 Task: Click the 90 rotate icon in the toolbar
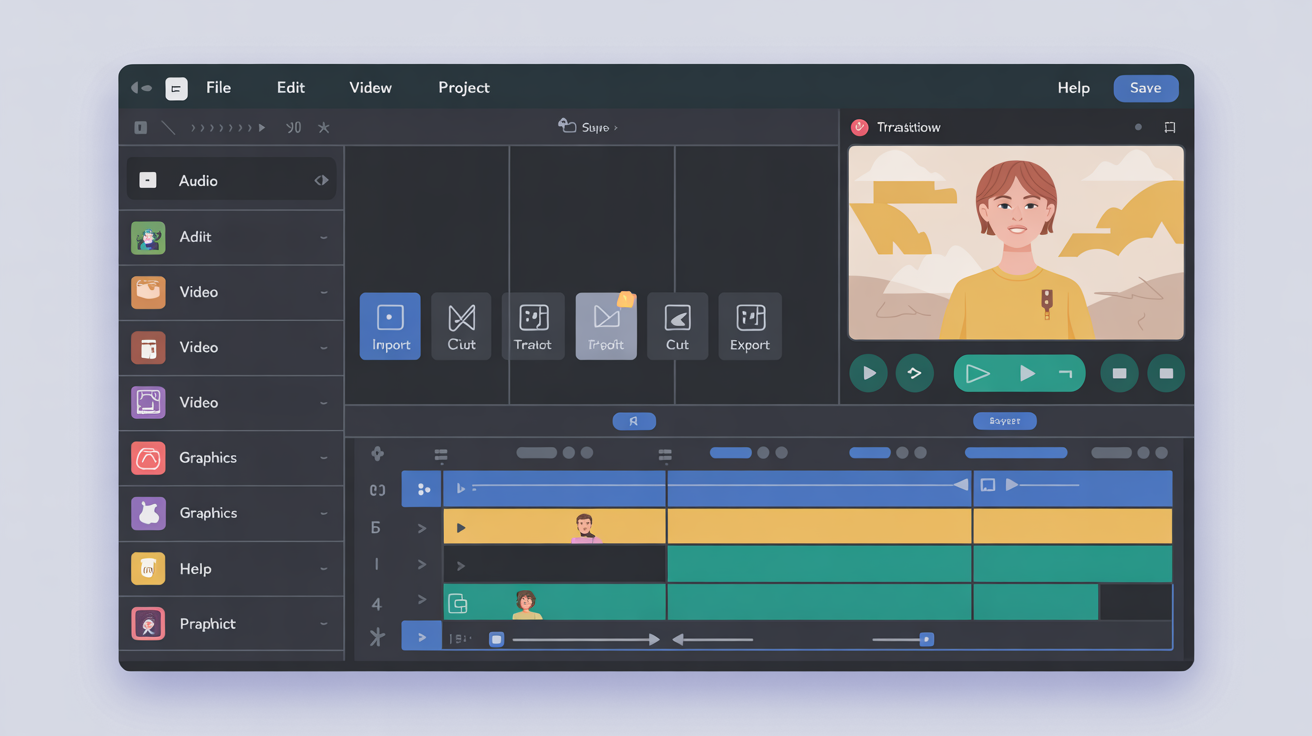pos(294,128)
